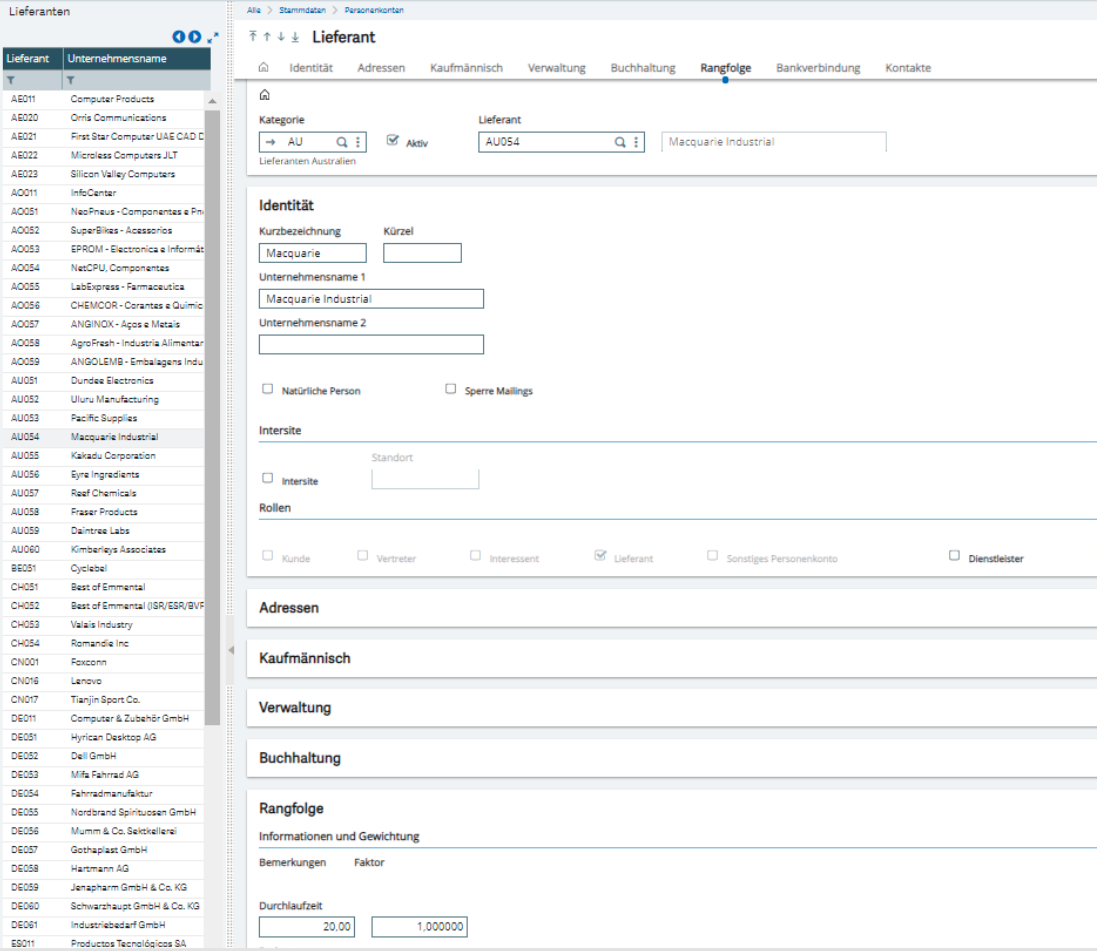Expand the Buchhaltung section
Viewport: 1097px width, 951px height.
[299, 758]
